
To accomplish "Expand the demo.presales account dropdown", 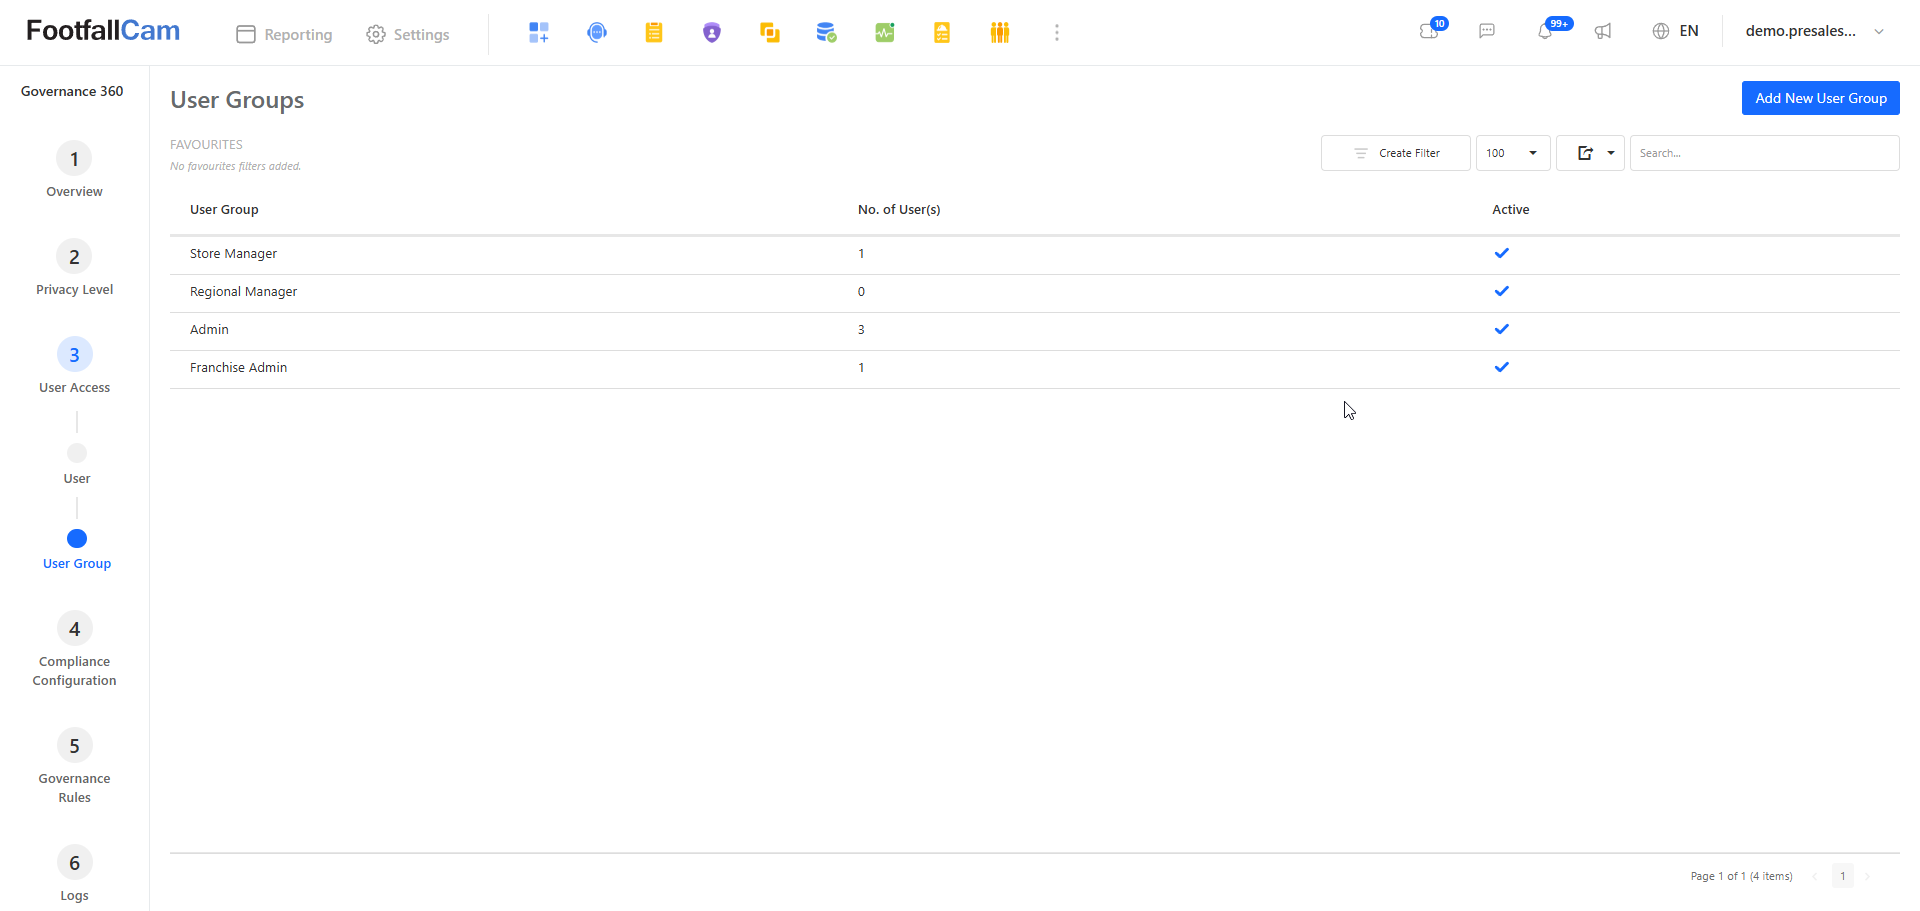I will (x=1814, y=31).
